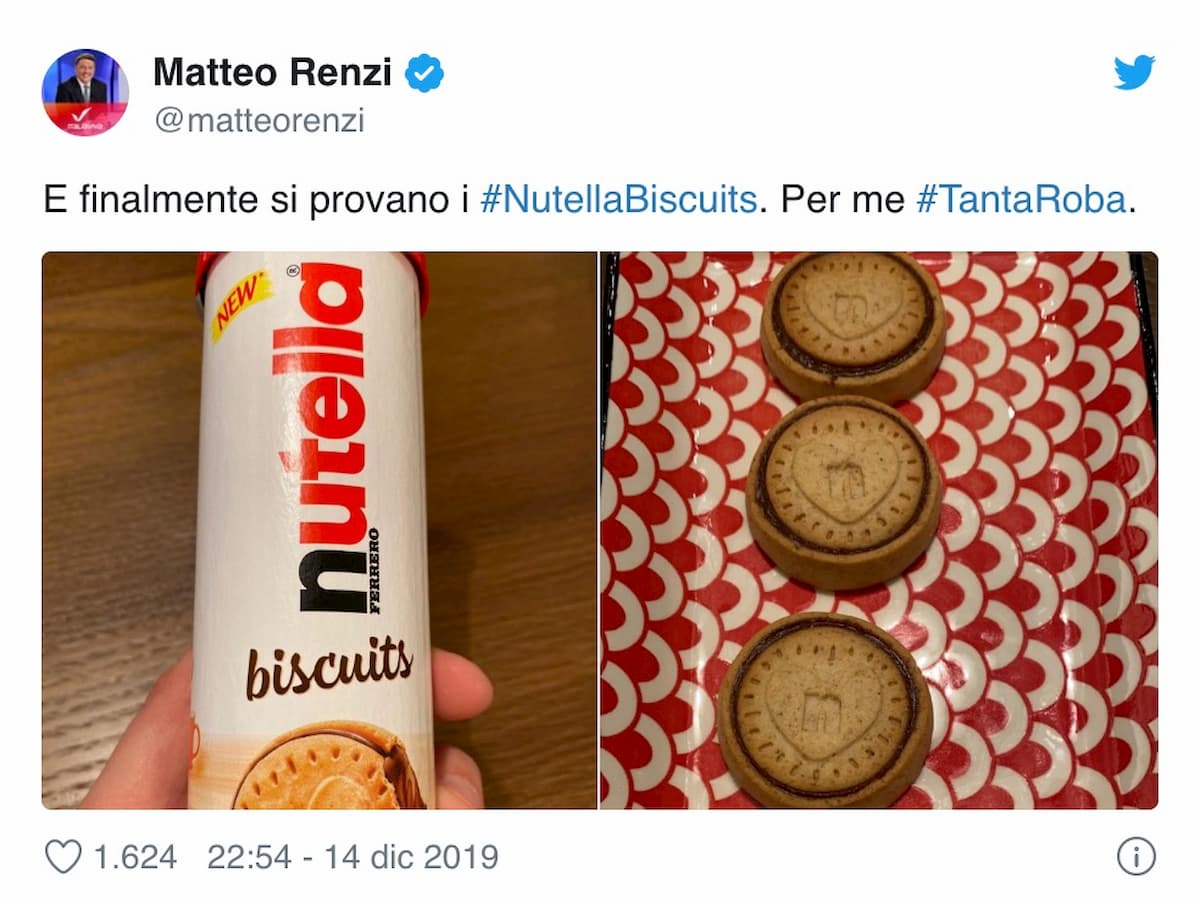Open Matteo Renzi's profile avatar
The width and height of the screenshot is (1200, 905).
pyautogui.click(x=85, y=92)
